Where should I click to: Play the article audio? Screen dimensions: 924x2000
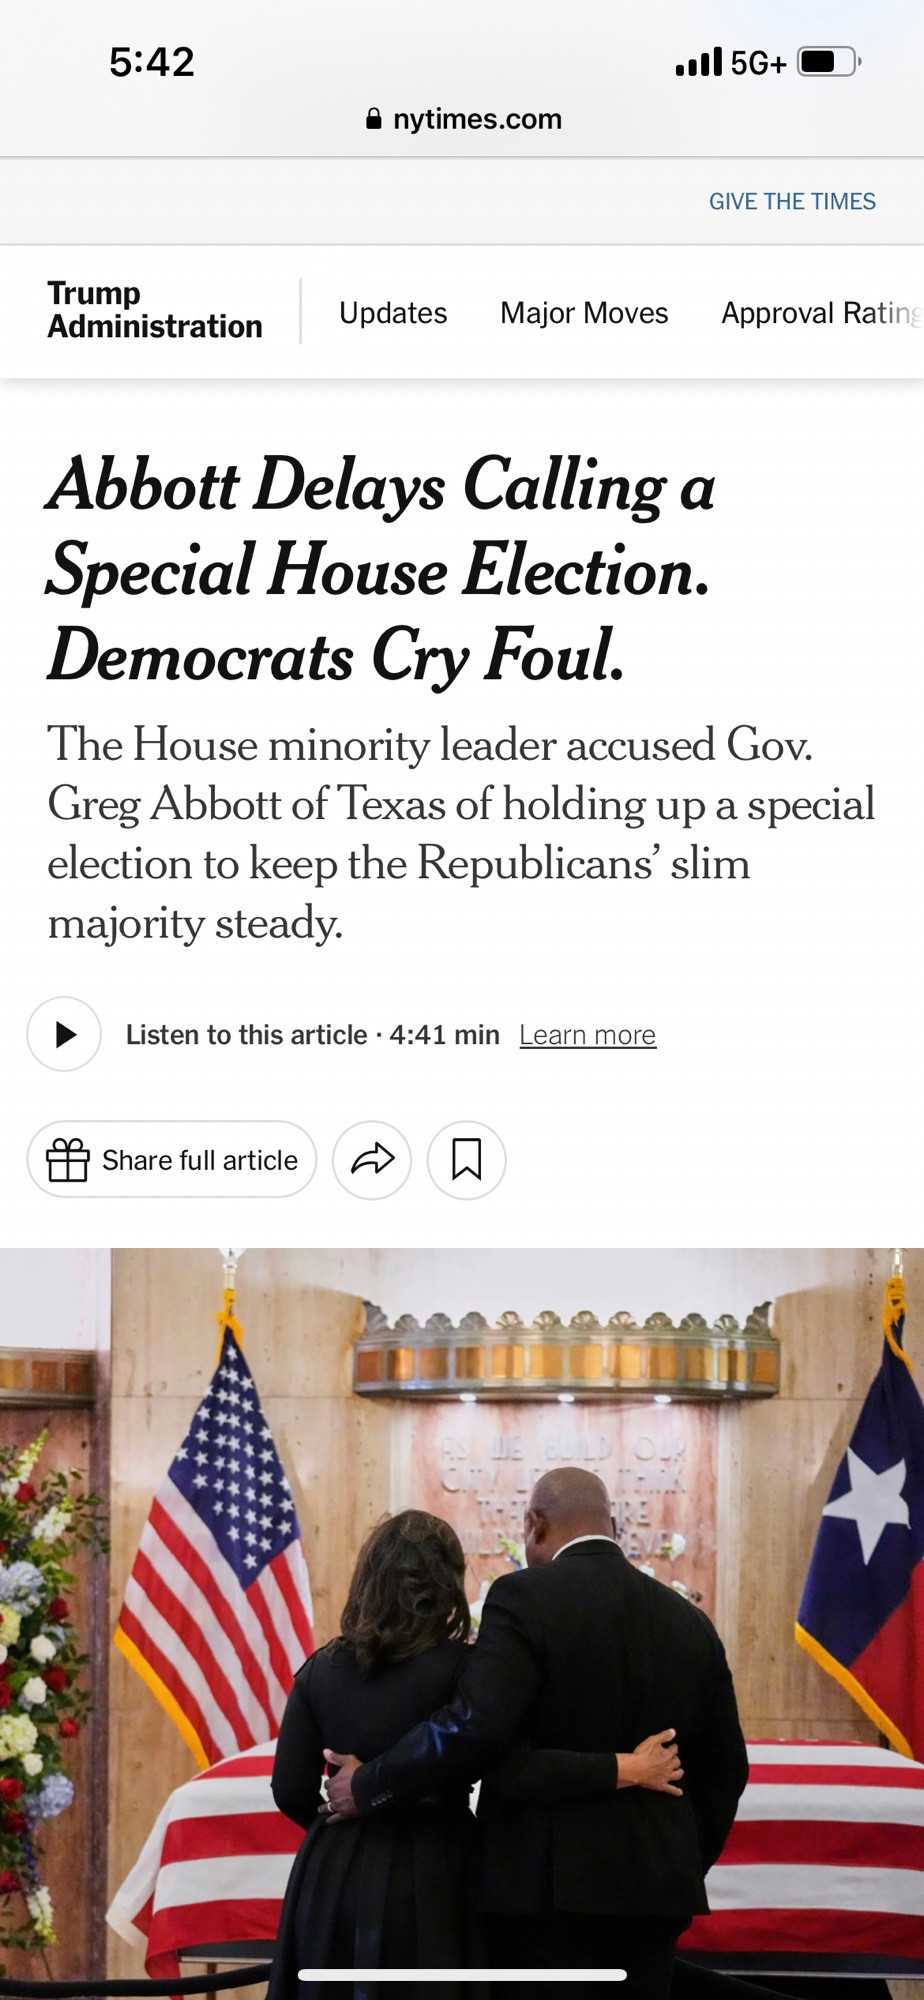click(x=64, y=1034)
